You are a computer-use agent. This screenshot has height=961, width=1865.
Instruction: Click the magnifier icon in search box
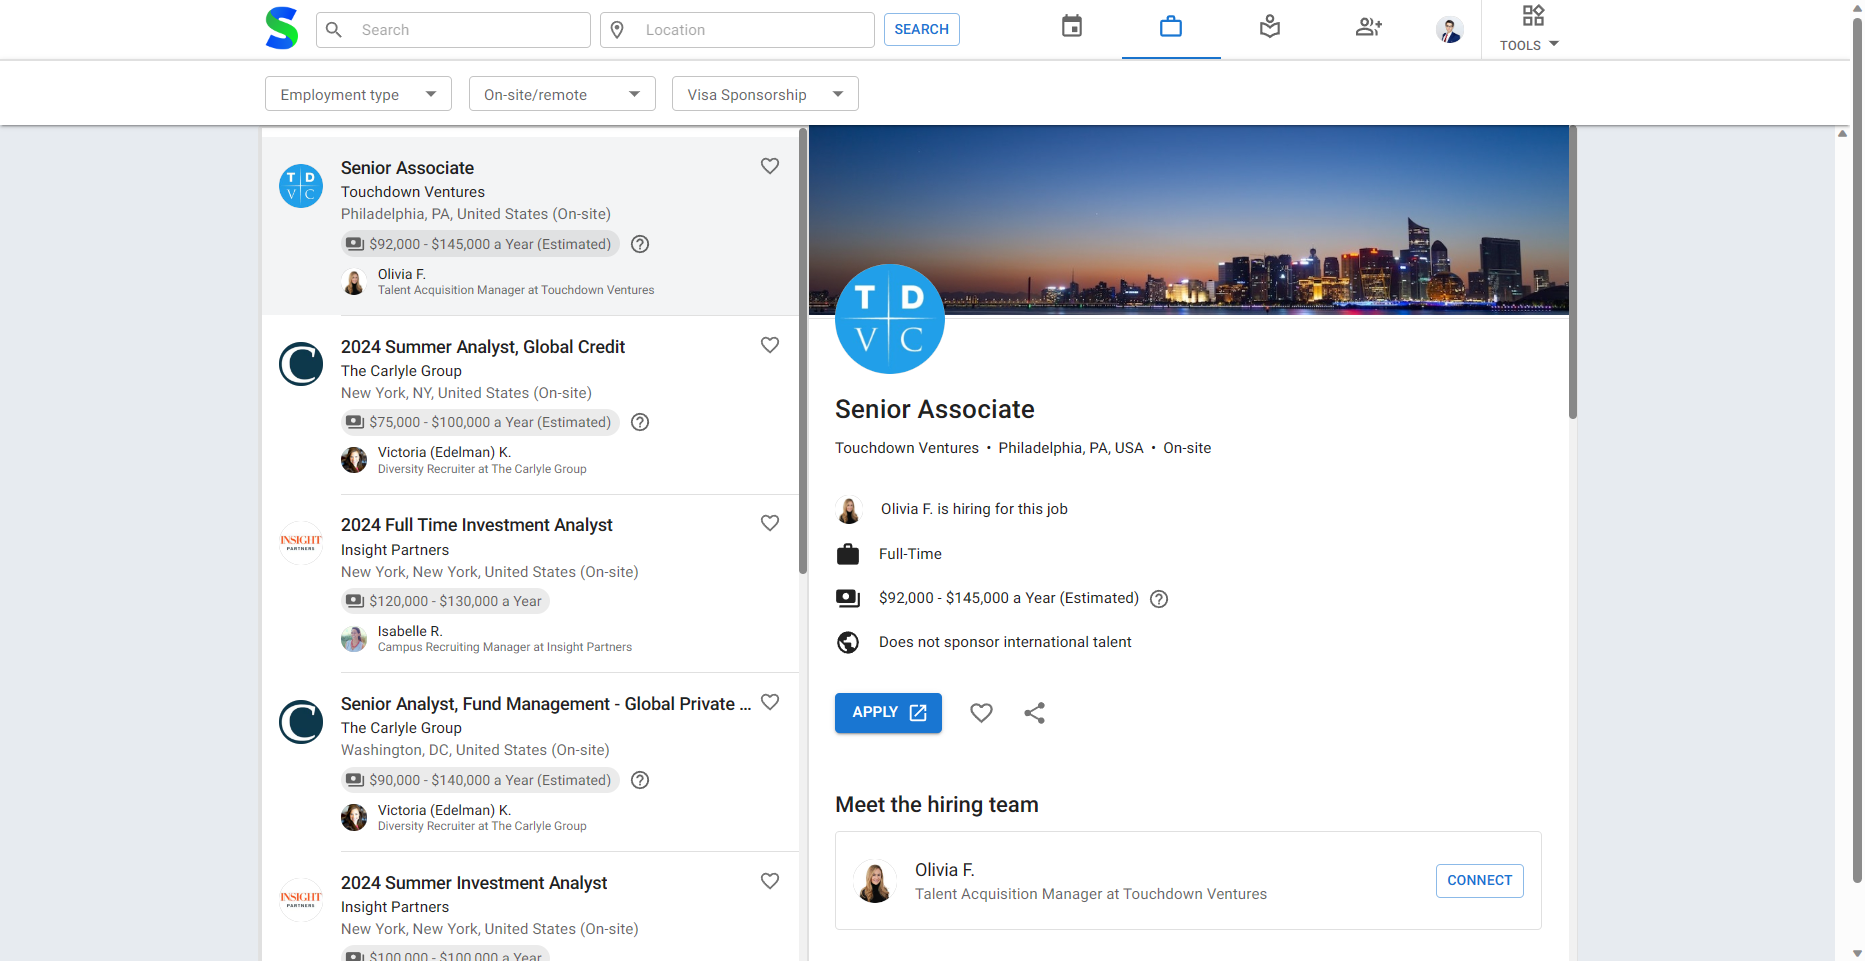point(334,30)
